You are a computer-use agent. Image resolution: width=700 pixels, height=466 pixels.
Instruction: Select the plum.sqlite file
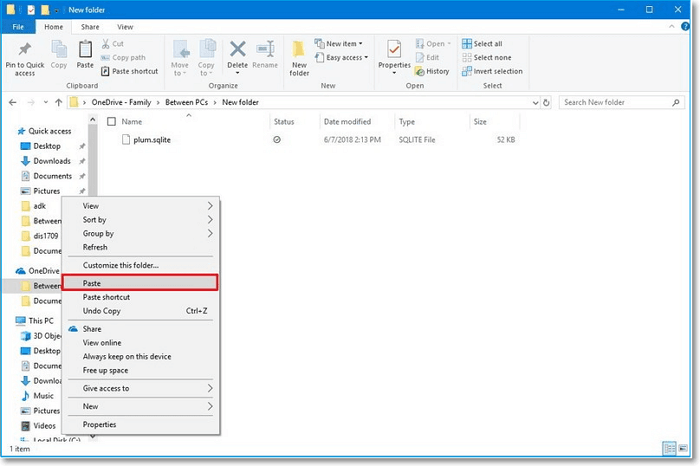[152, 140]
